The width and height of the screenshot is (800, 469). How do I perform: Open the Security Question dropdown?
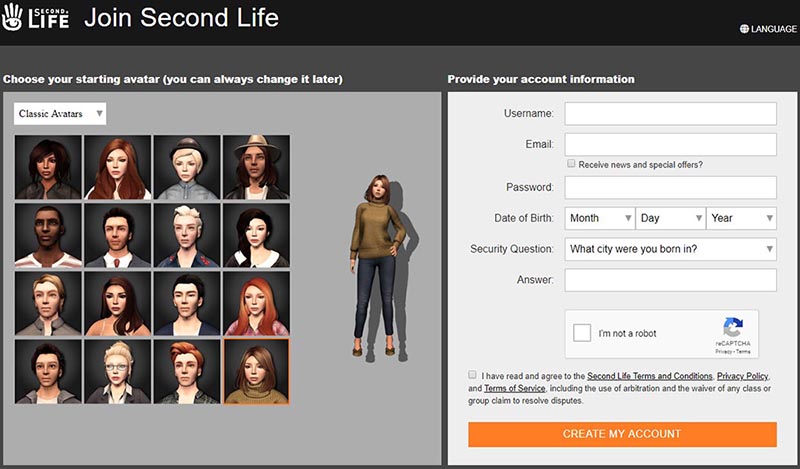click(x=670, y=249)
